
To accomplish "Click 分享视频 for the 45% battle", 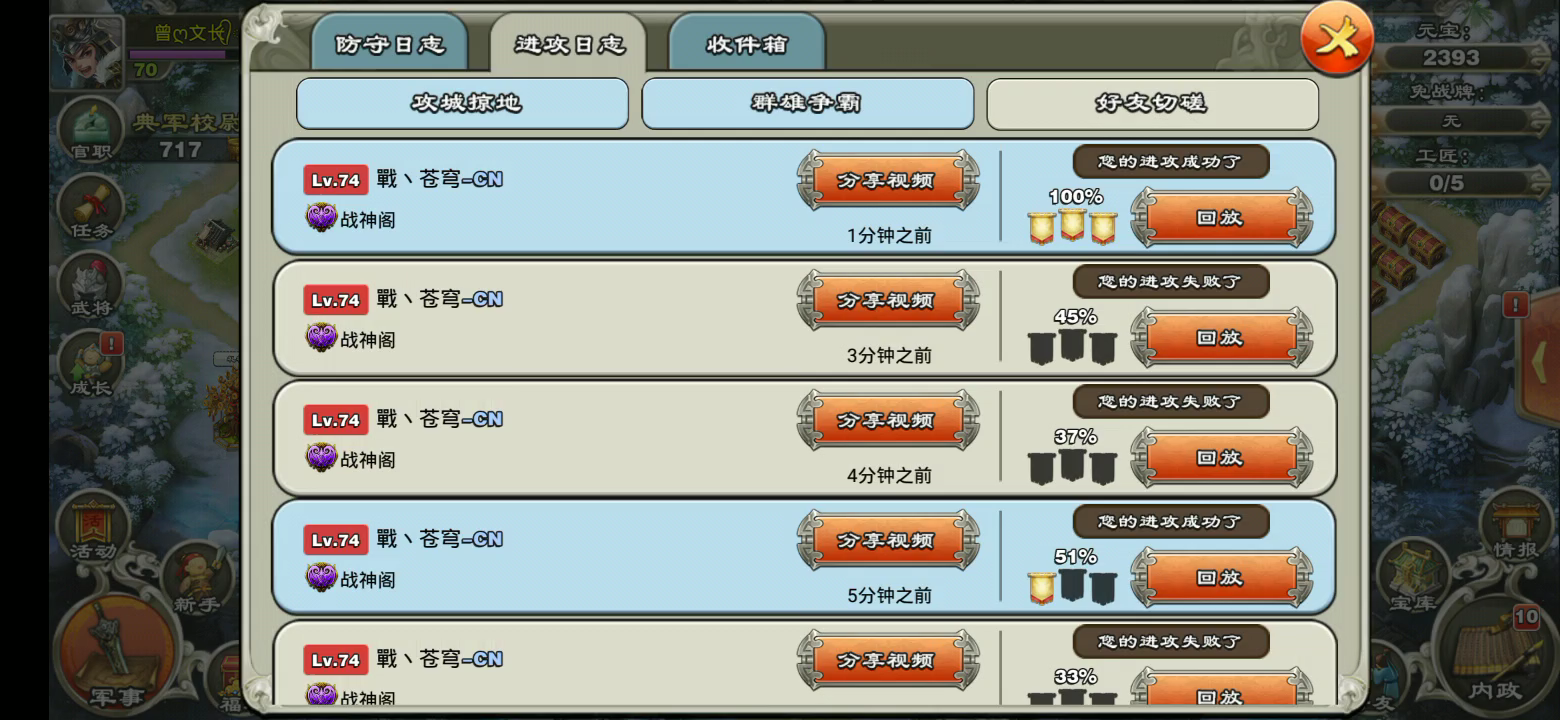I will 887,300.
